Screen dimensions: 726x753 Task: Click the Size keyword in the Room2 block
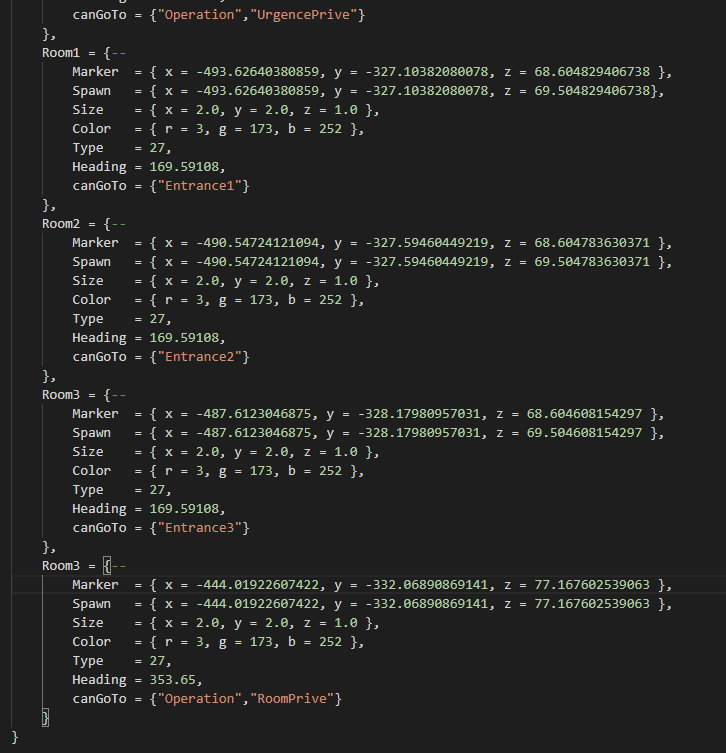[87, 281]
